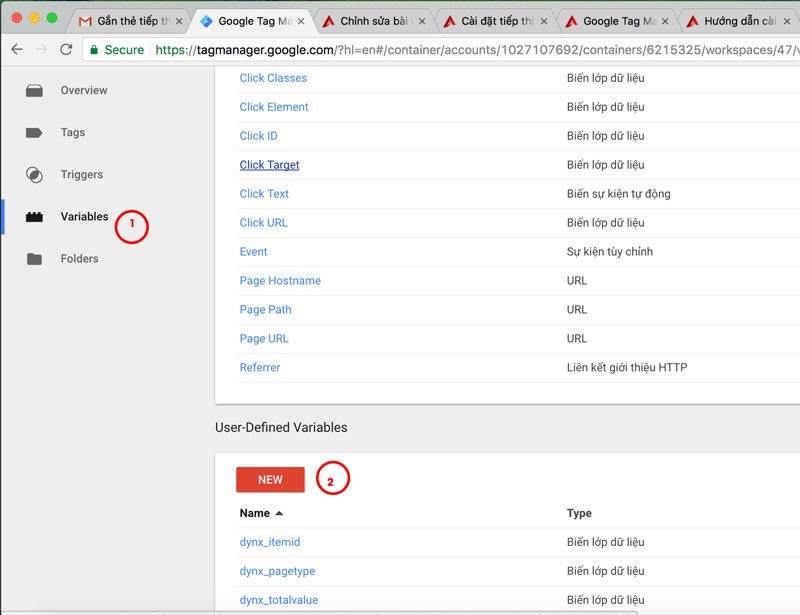
Task: Select the Variables brick icon
Action: pos(34,217)
